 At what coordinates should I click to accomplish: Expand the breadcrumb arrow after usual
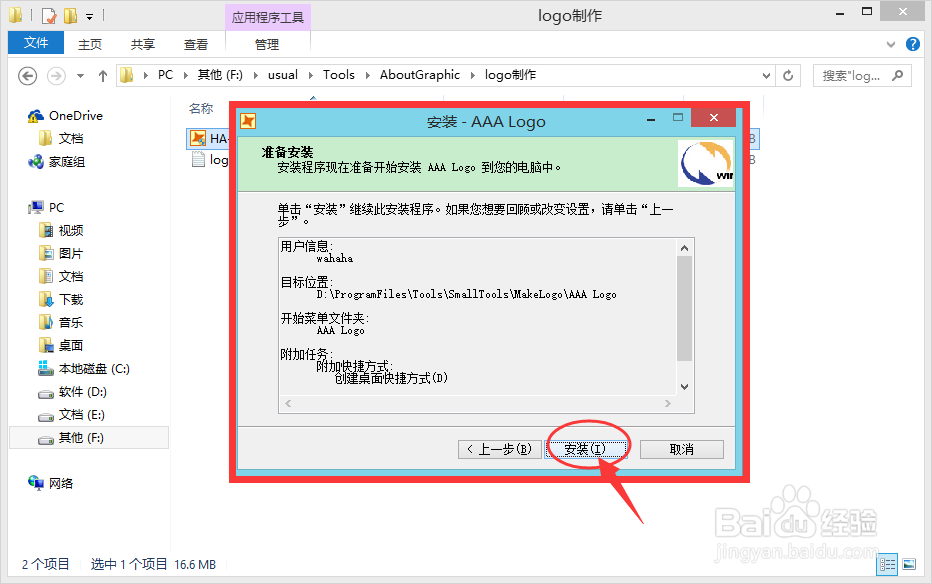(x=311, y=75)
